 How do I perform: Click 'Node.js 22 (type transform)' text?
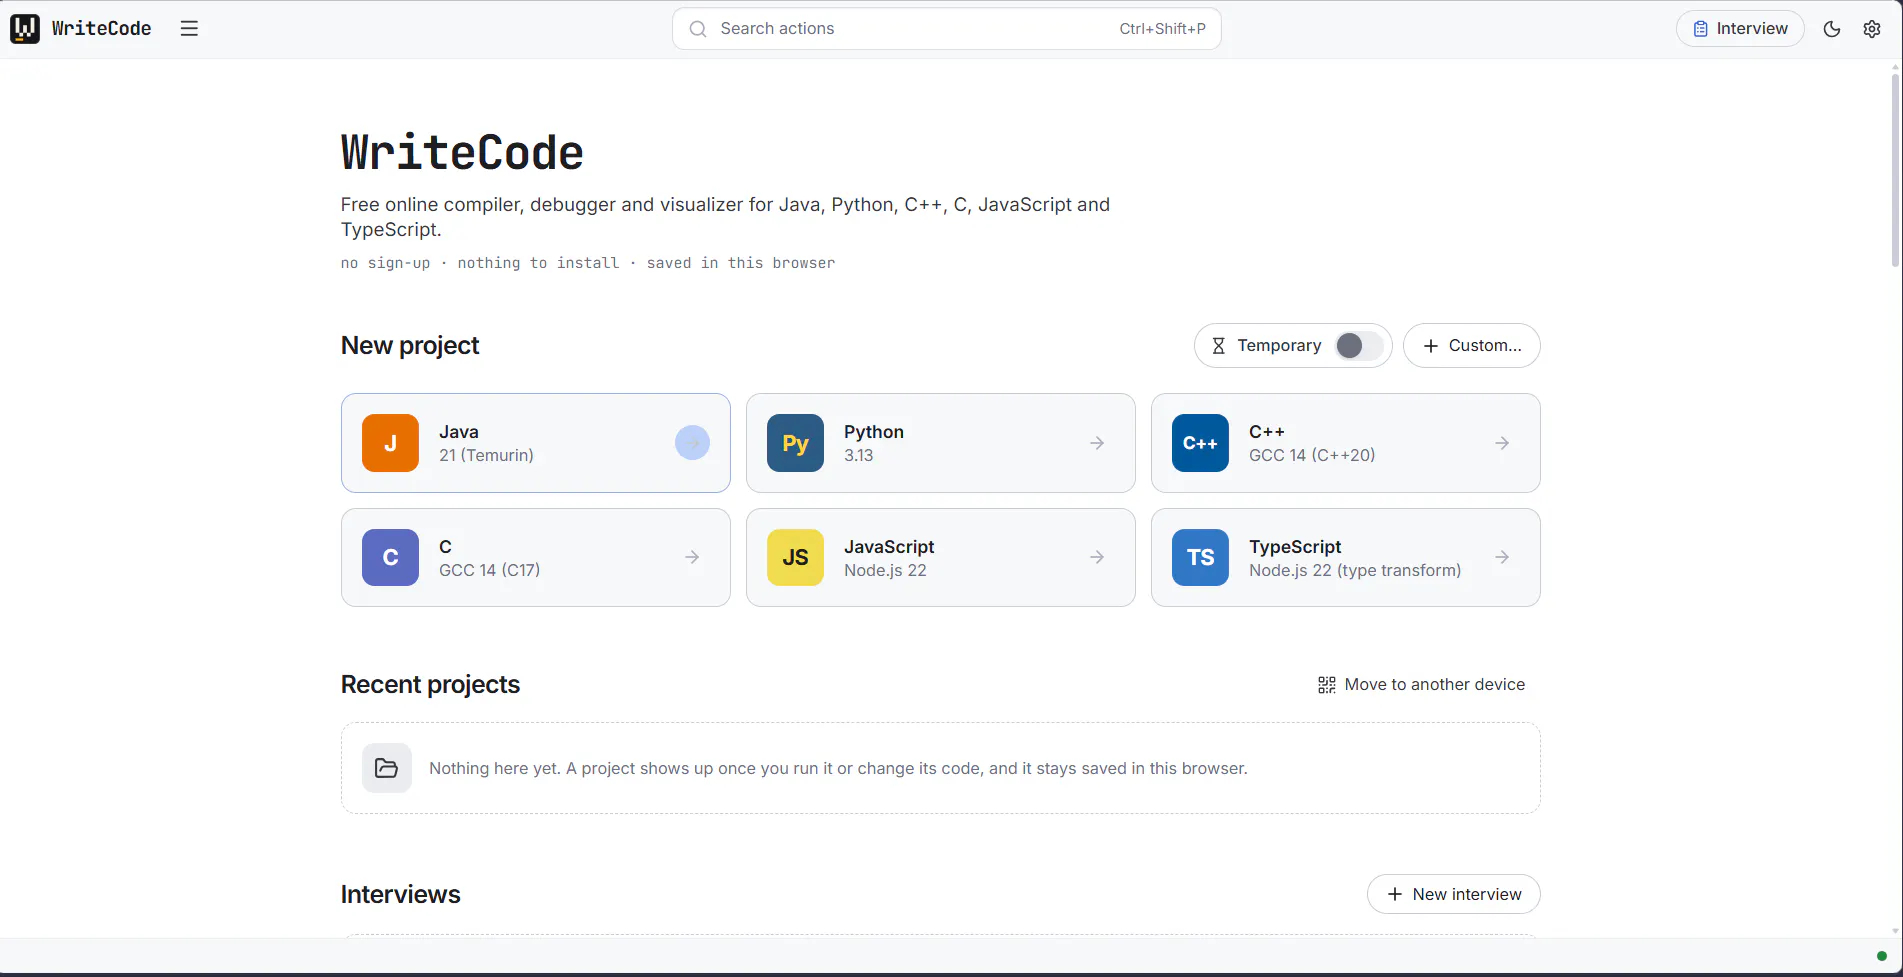click(x=1355, y=570)
